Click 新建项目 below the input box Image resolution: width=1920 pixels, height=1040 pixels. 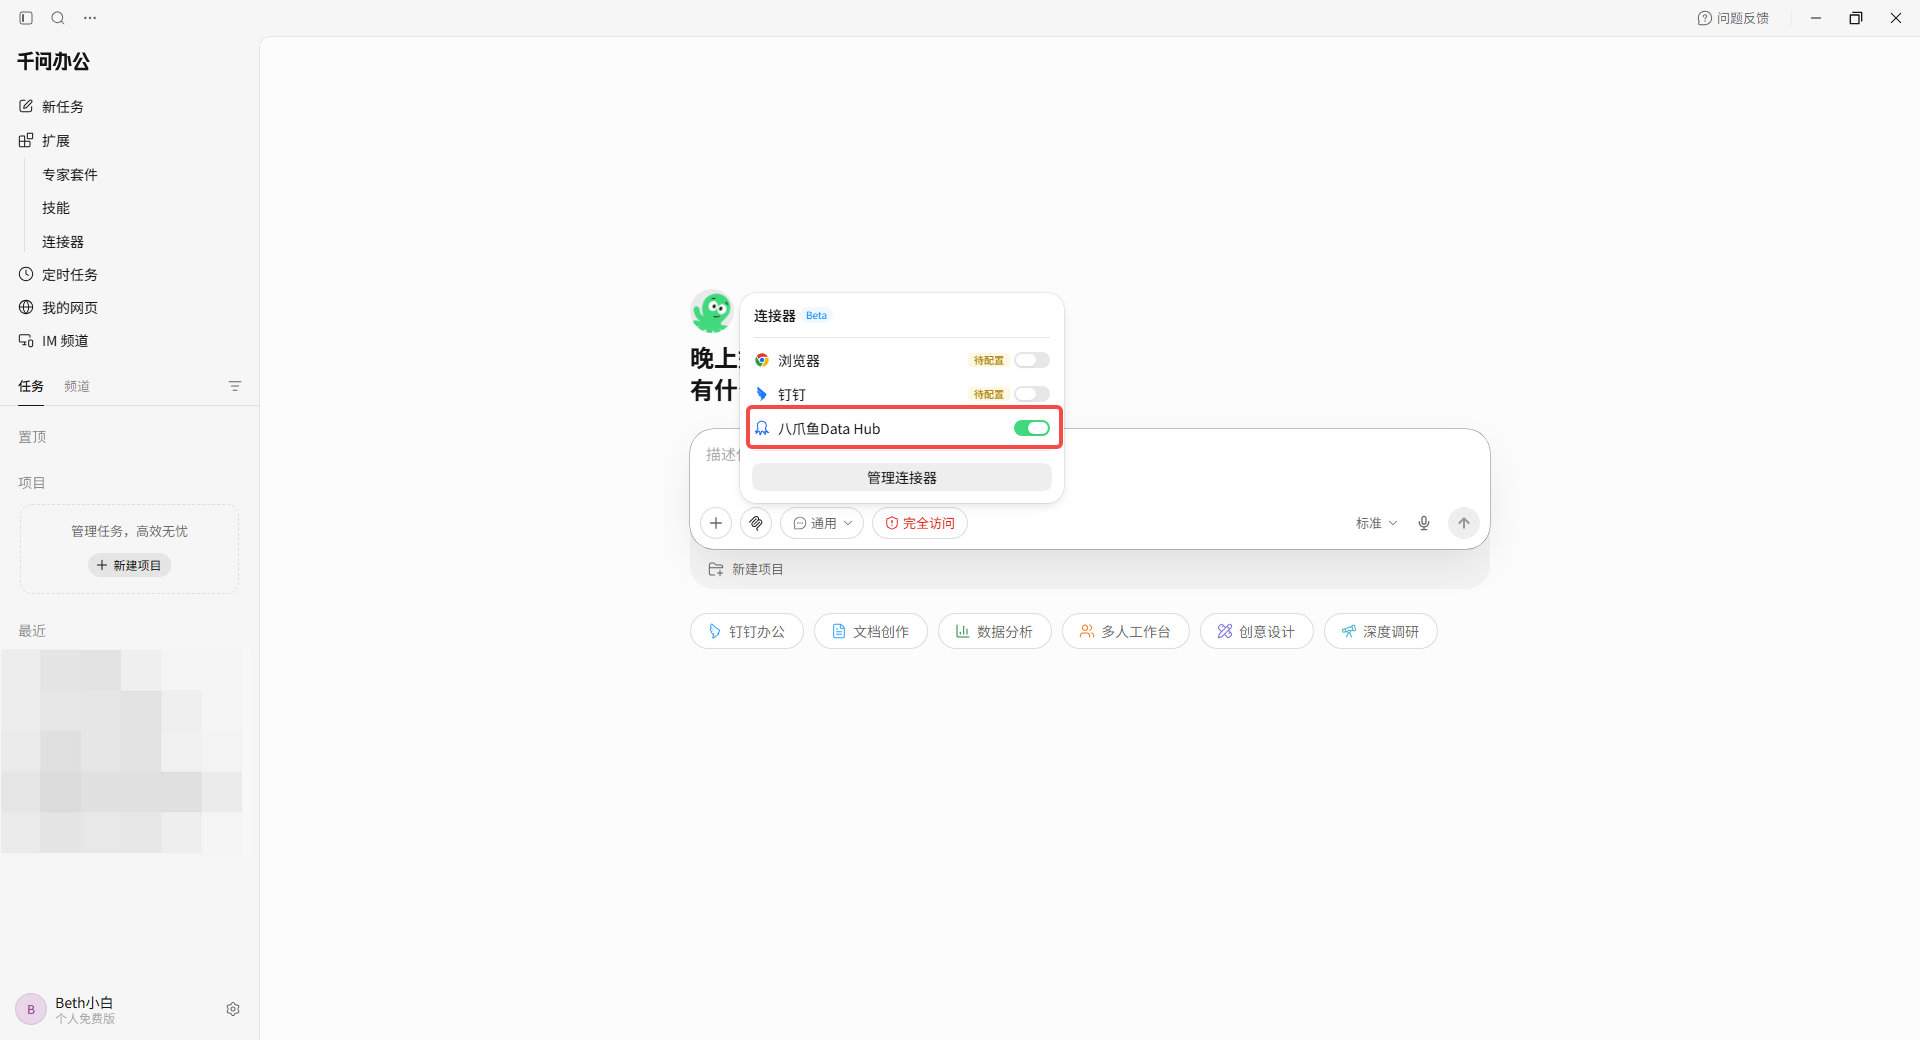746,569
